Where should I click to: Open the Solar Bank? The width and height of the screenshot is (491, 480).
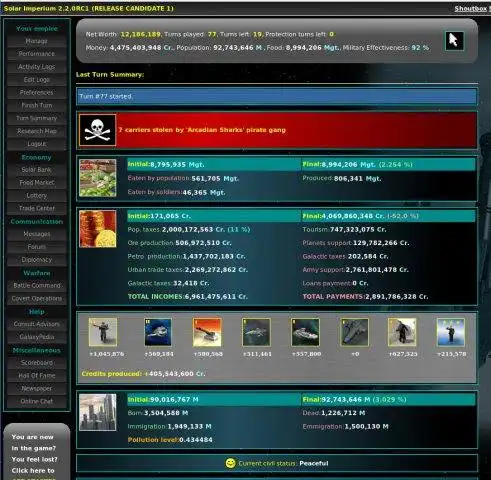[x=37, y=170]
